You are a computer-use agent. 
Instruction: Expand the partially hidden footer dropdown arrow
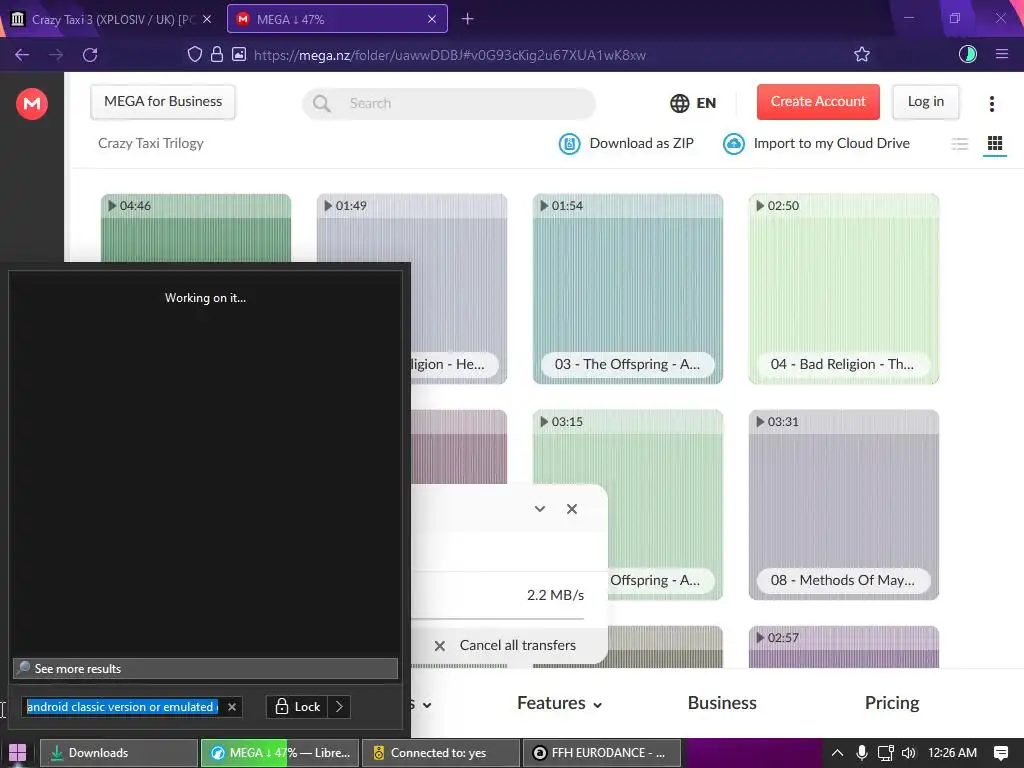click(426, 705)
